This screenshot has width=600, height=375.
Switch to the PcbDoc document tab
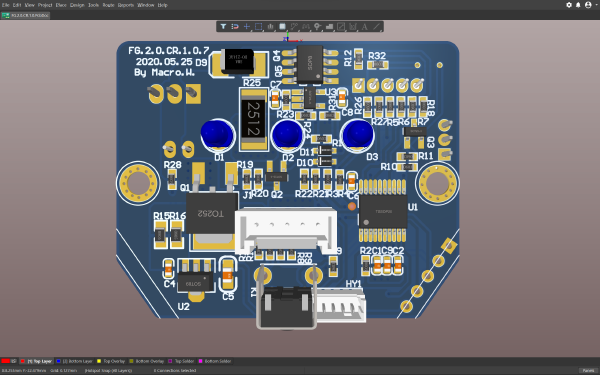click(25, 15)
